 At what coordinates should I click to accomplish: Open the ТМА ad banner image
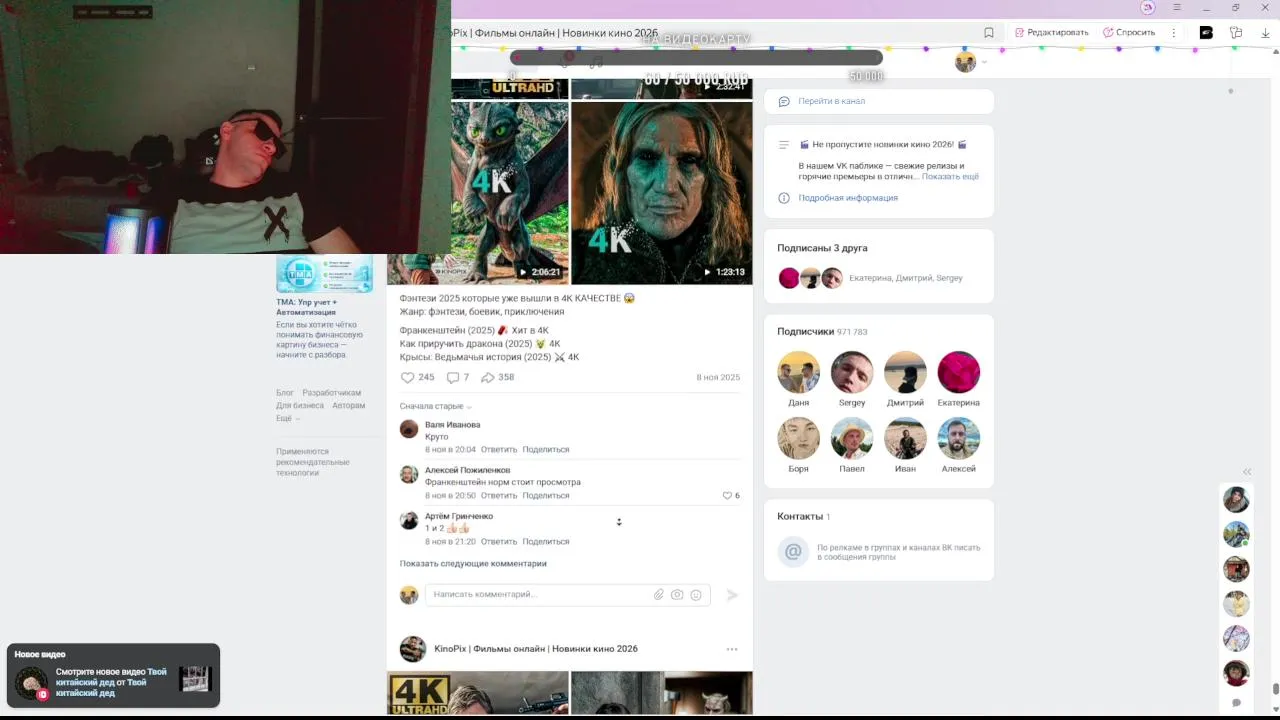[x=324, y=273]
